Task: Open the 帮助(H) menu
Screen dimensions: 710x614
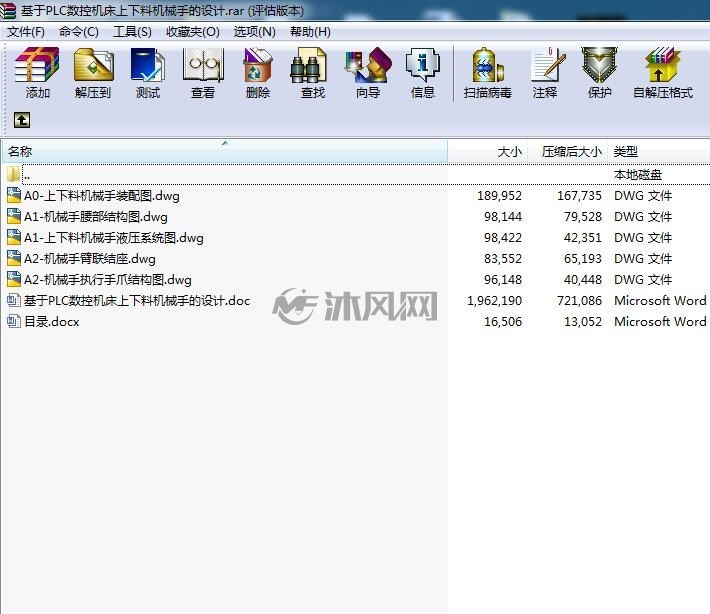Action: coord(310,32)
